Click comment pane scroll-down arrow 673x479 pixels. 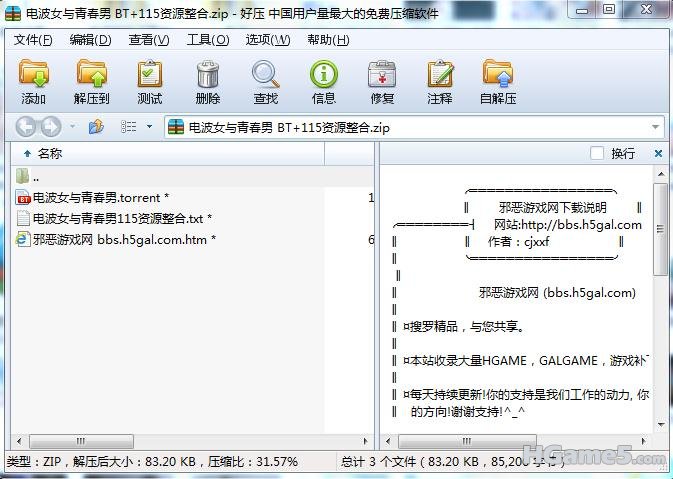click(x=661, y=424)
